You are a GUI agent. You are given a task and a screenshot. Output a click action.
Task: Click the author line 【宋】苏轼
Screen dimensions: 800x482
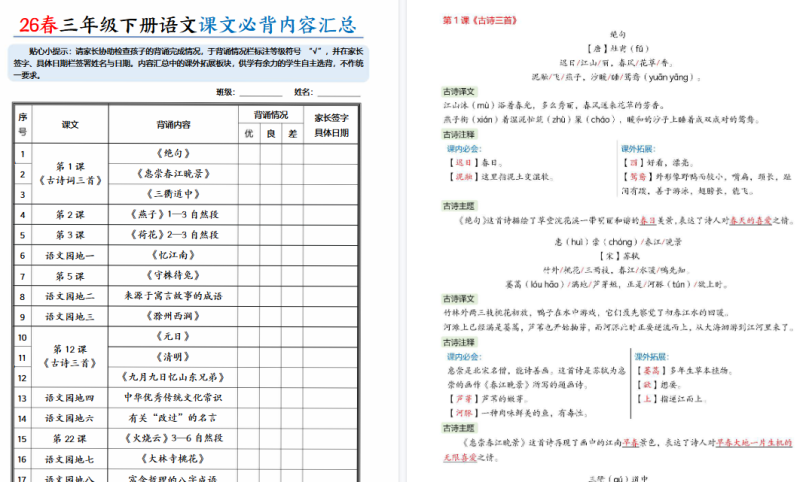619,256
